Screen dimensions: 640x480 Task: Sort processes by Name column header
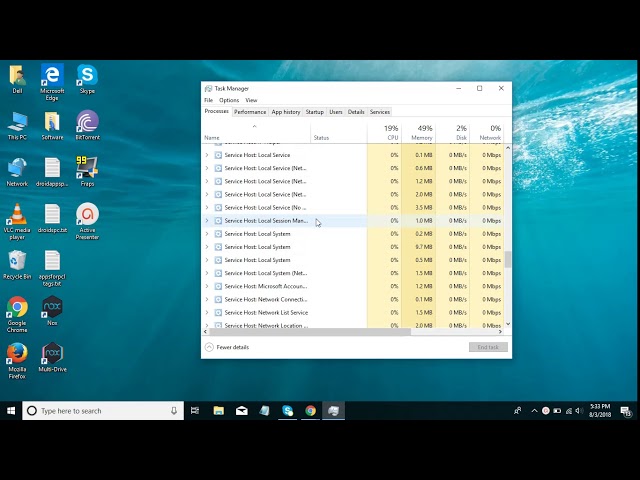(256, 133)
